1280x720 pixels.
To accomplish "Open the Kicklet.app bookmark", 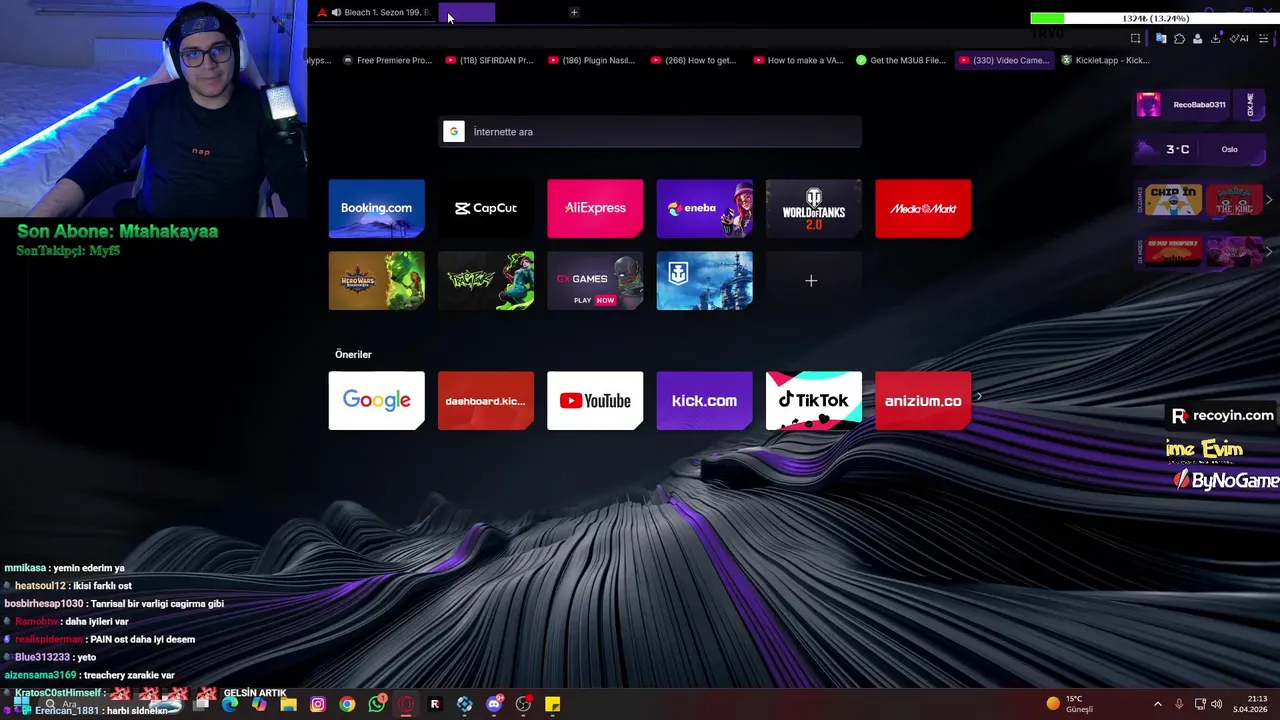I will [1106, 60].
